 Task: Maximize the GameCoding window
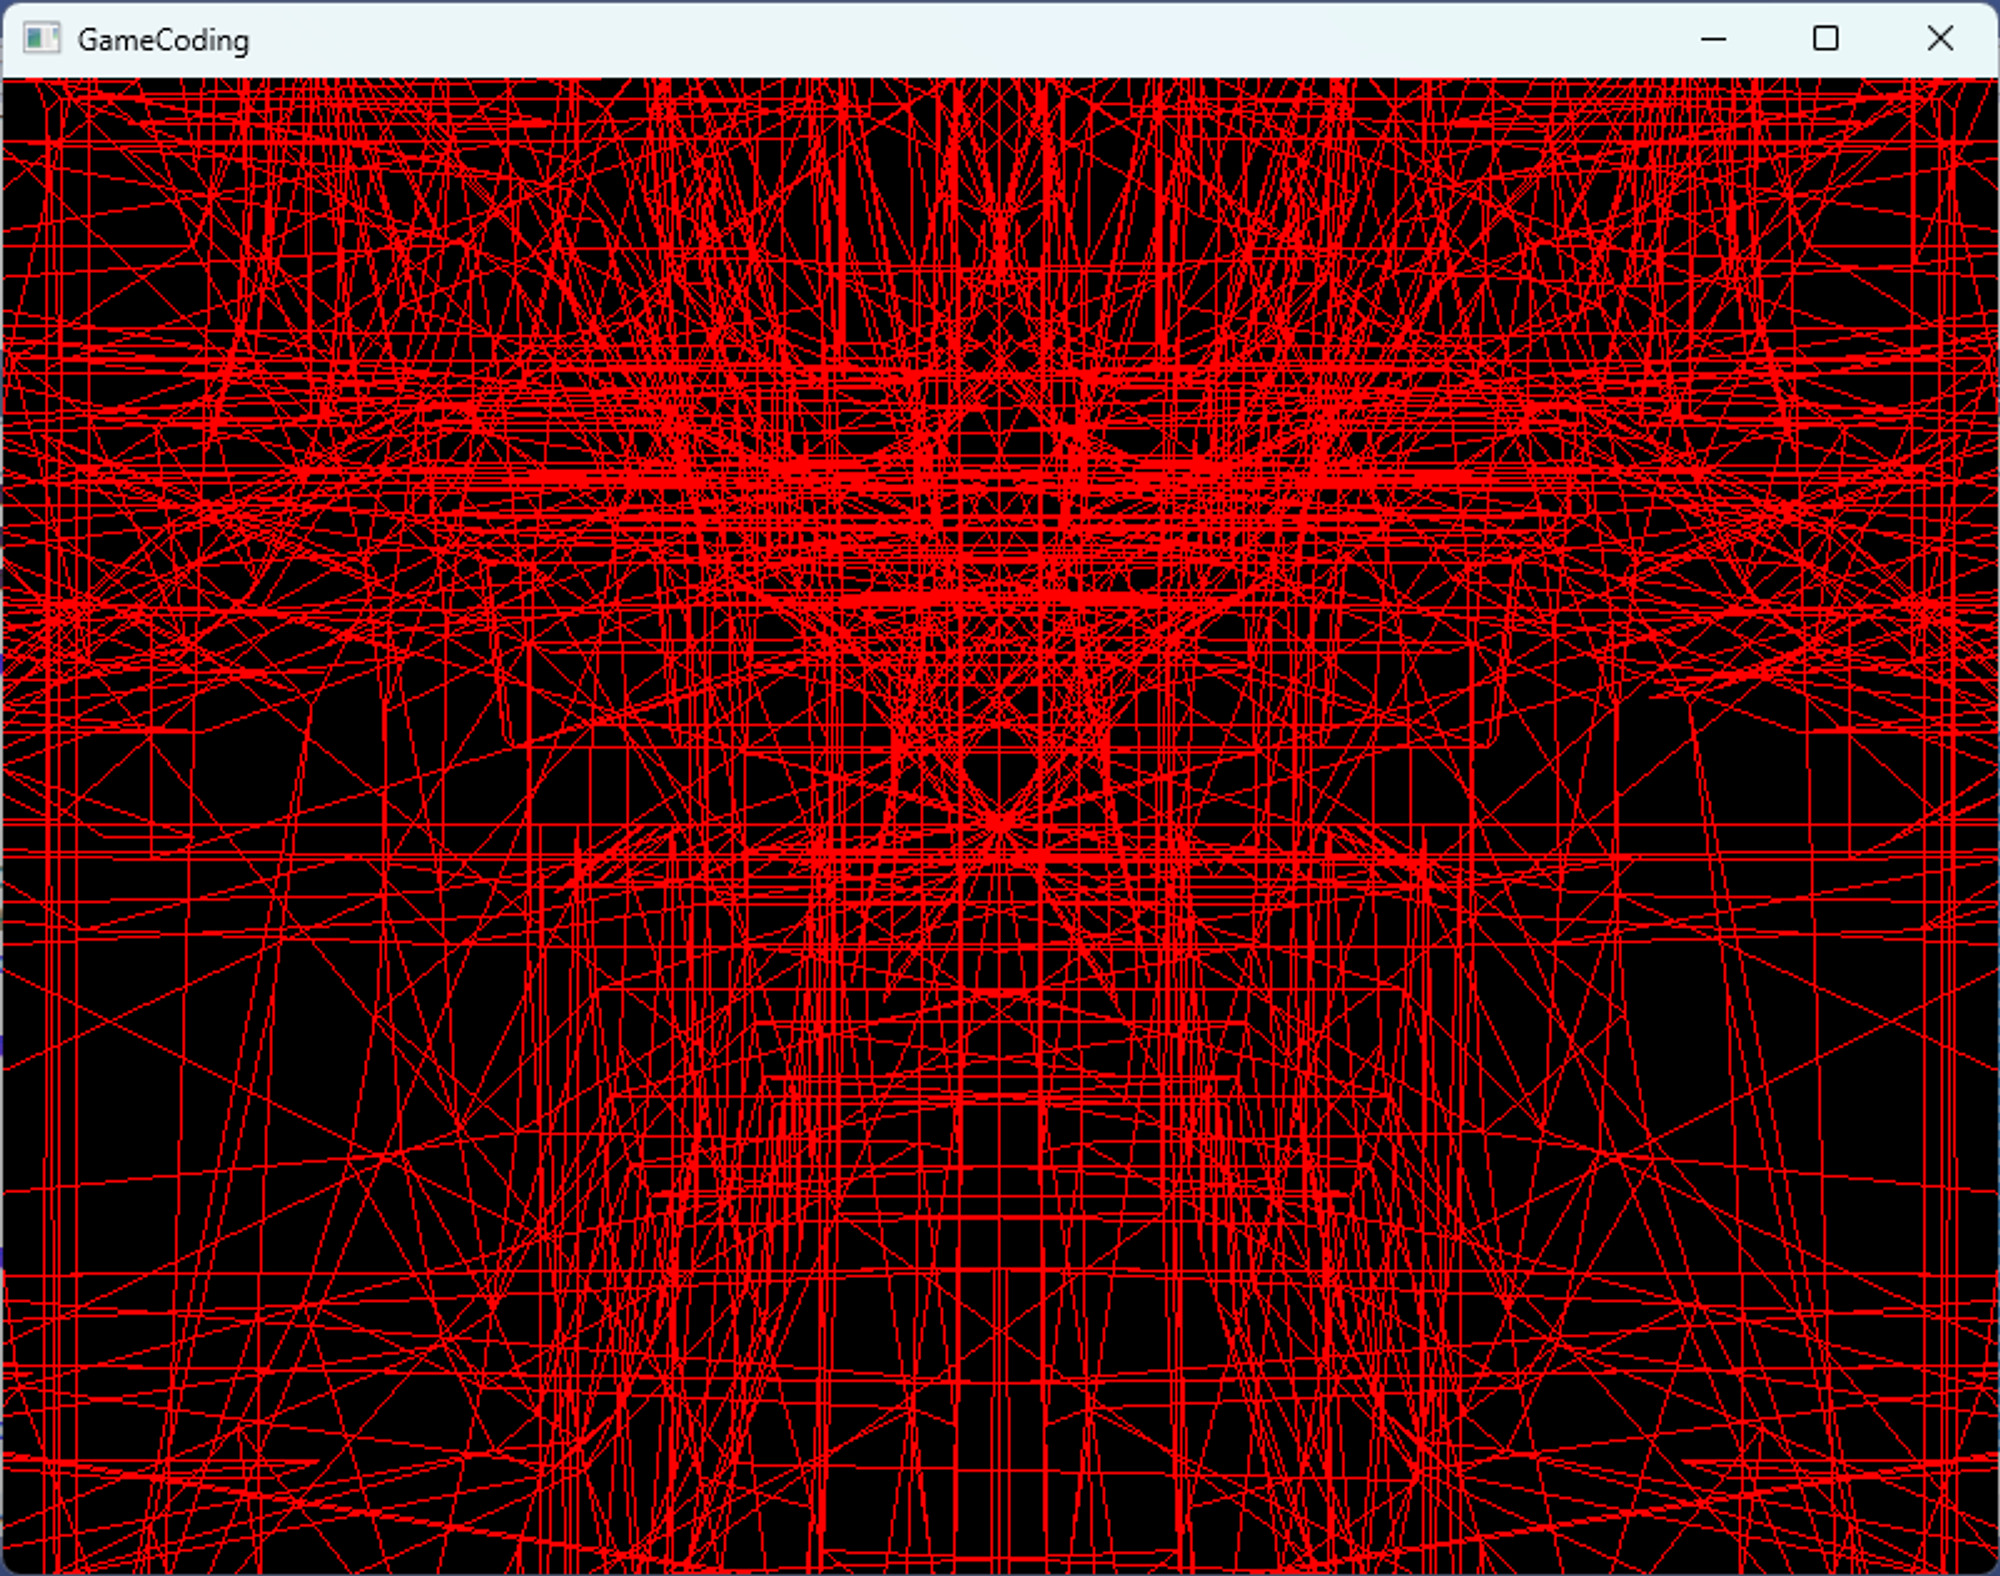(1825, 39)
